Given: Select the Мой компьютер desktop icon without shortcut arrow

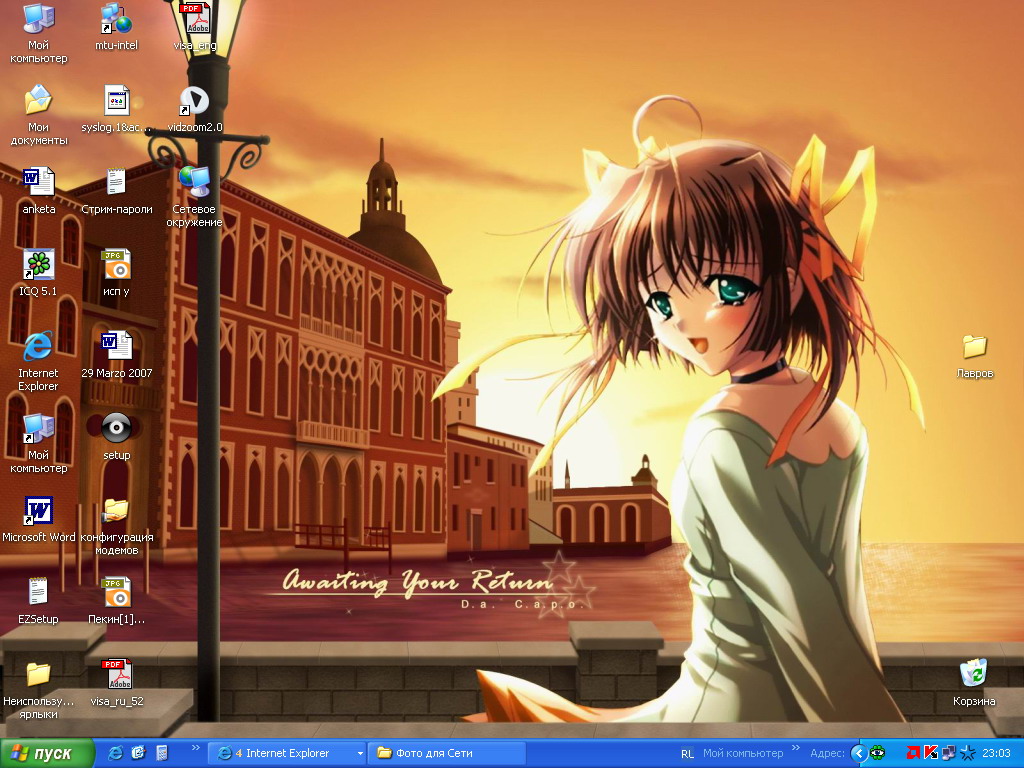Looking at the screenshot, I should (38, 34).
